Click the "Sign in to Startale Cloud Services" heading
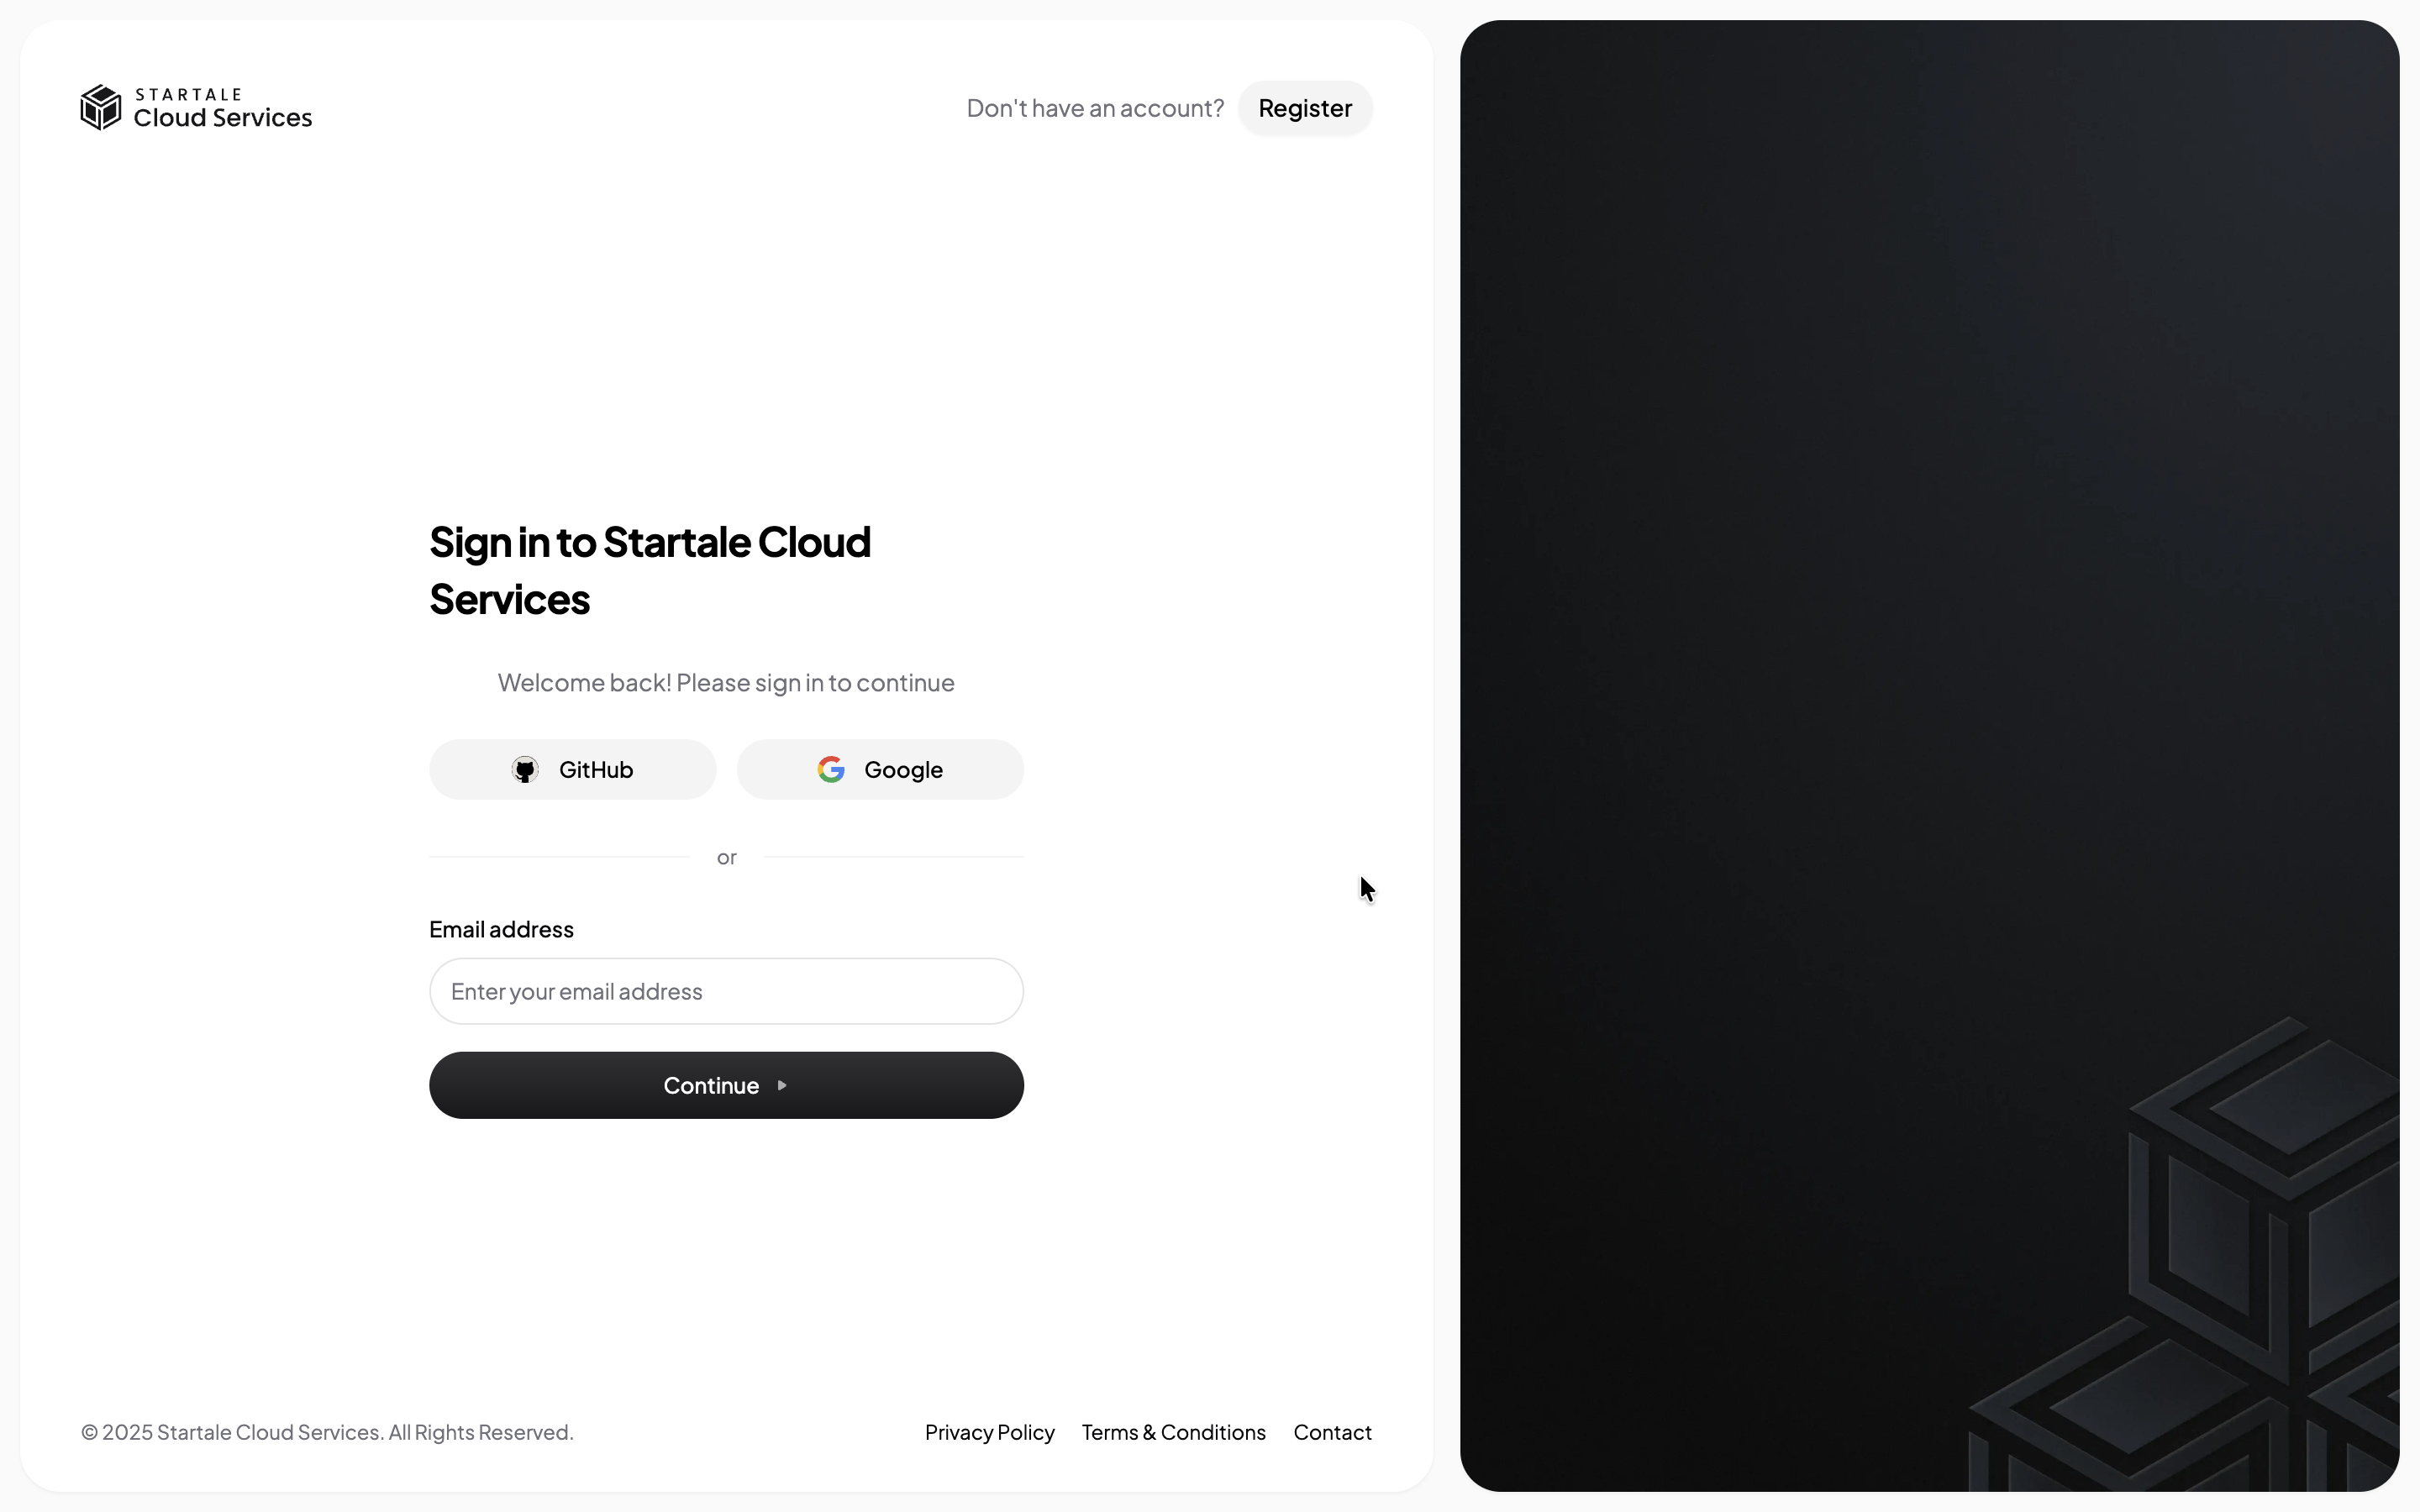The width and height of the screenshot is (2420, 1512). pos(650,570)
